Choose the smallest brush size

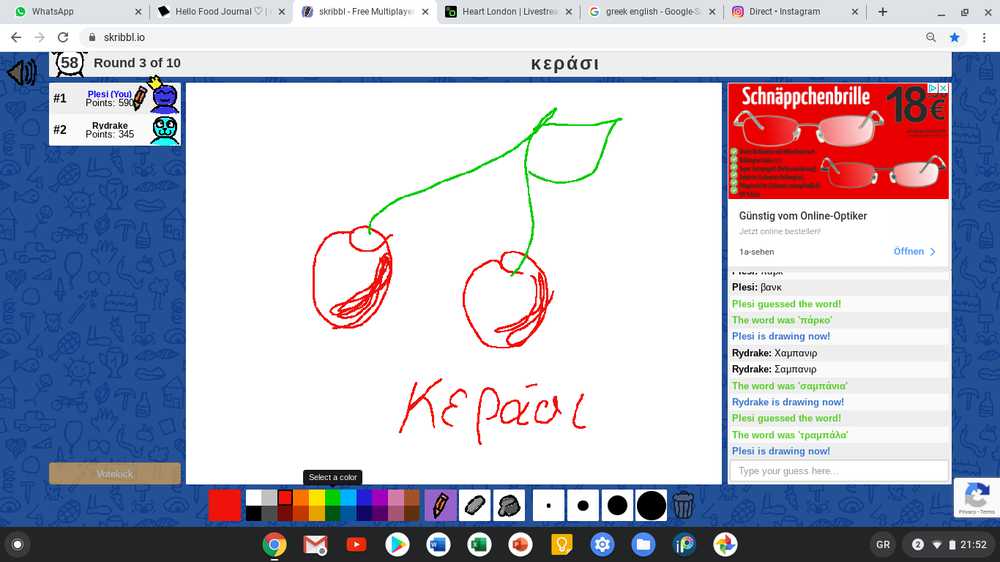coord(549,505)
